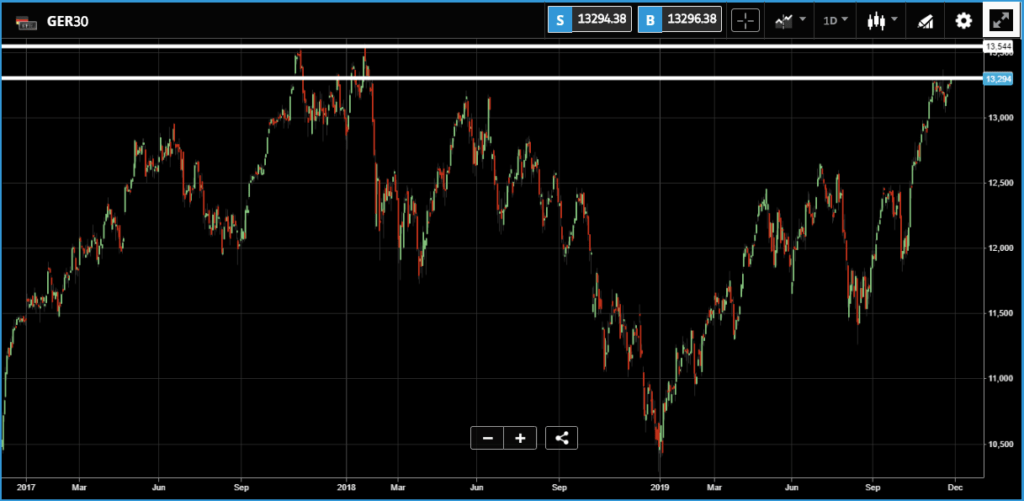Select the drawing tools pencil icon
Image resolution: width=1024 pixels, height=501 pixels.
coord(925,21)
